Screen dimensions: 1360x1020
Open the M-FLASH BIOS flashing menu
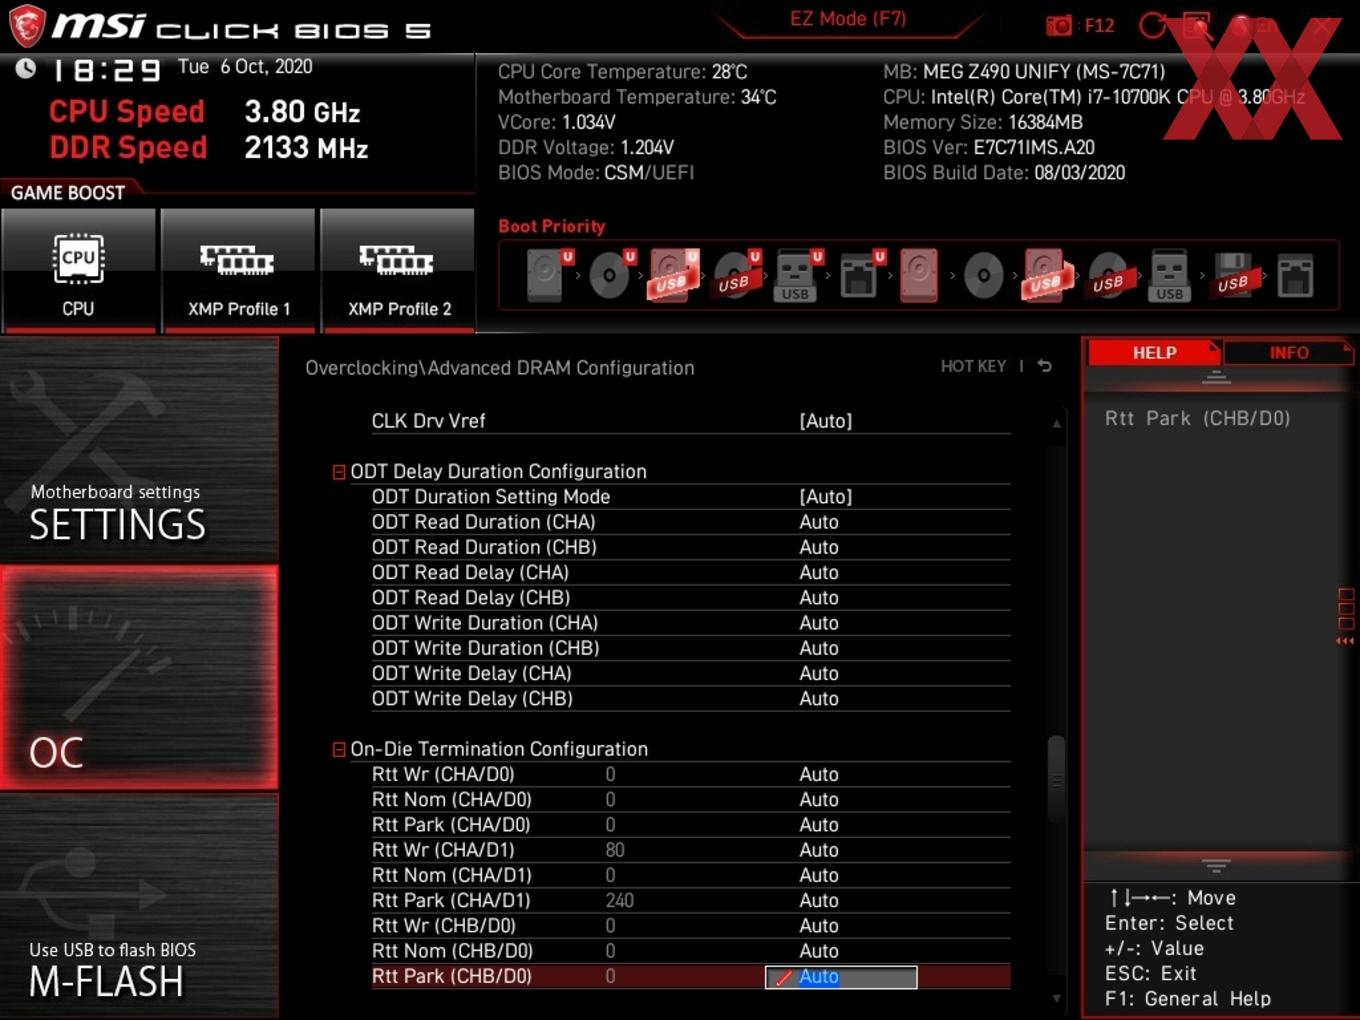[x=139, y=906]
